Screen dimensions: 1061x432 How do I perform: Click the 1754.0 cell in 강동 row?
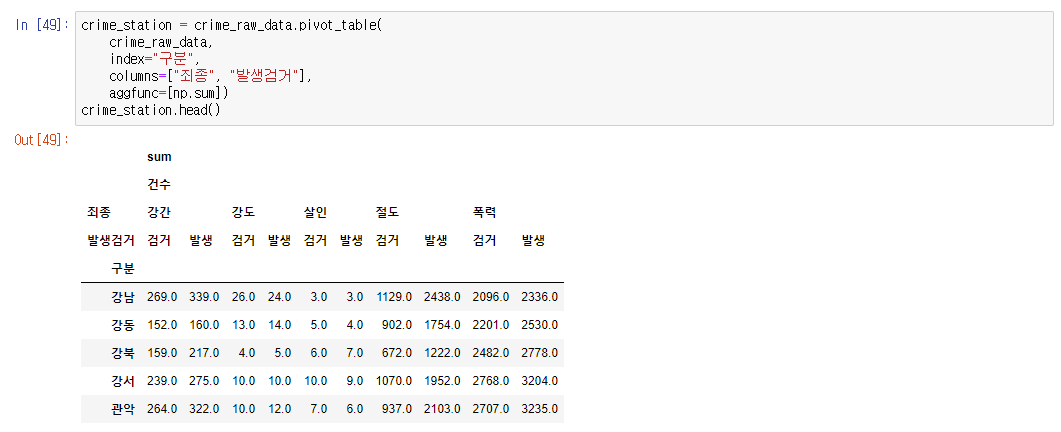442,325
